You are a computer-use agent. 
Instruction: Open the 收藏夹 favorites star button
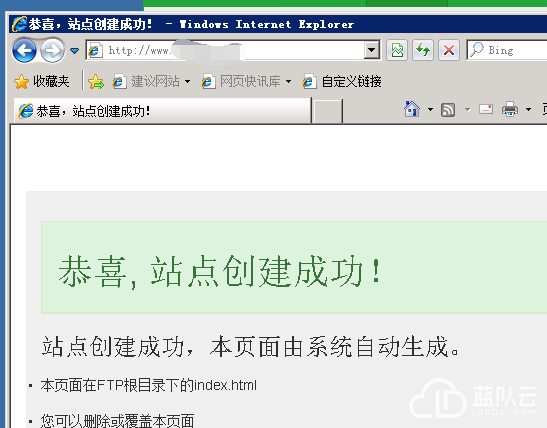pos(42,82)
